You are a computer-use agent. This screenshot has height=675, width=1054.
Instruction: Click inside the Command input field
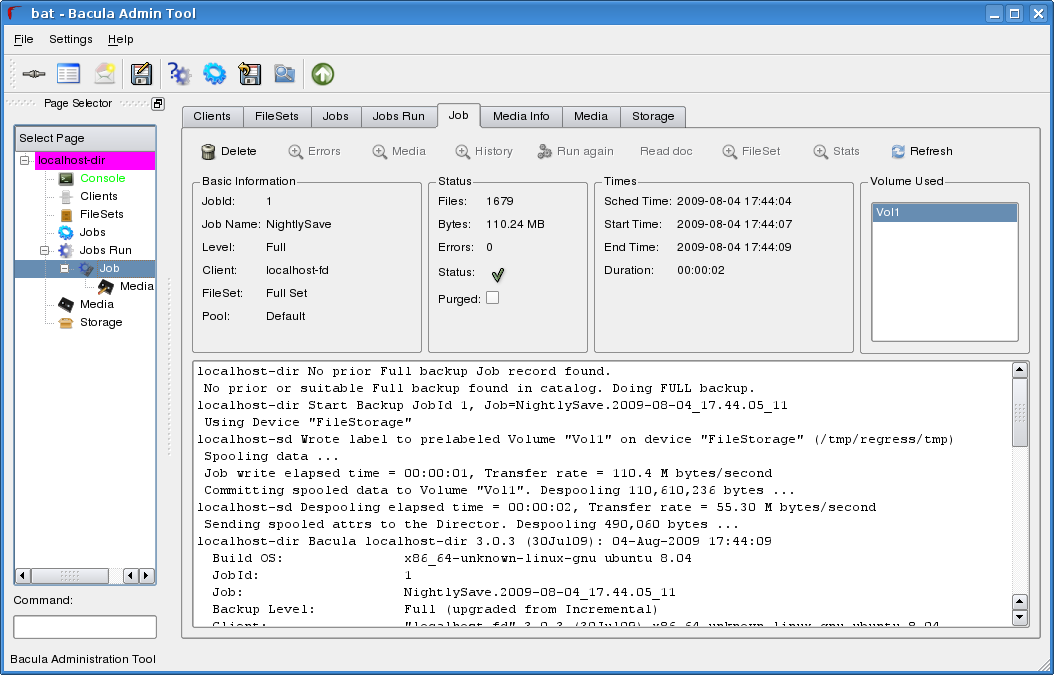[84, 627]
